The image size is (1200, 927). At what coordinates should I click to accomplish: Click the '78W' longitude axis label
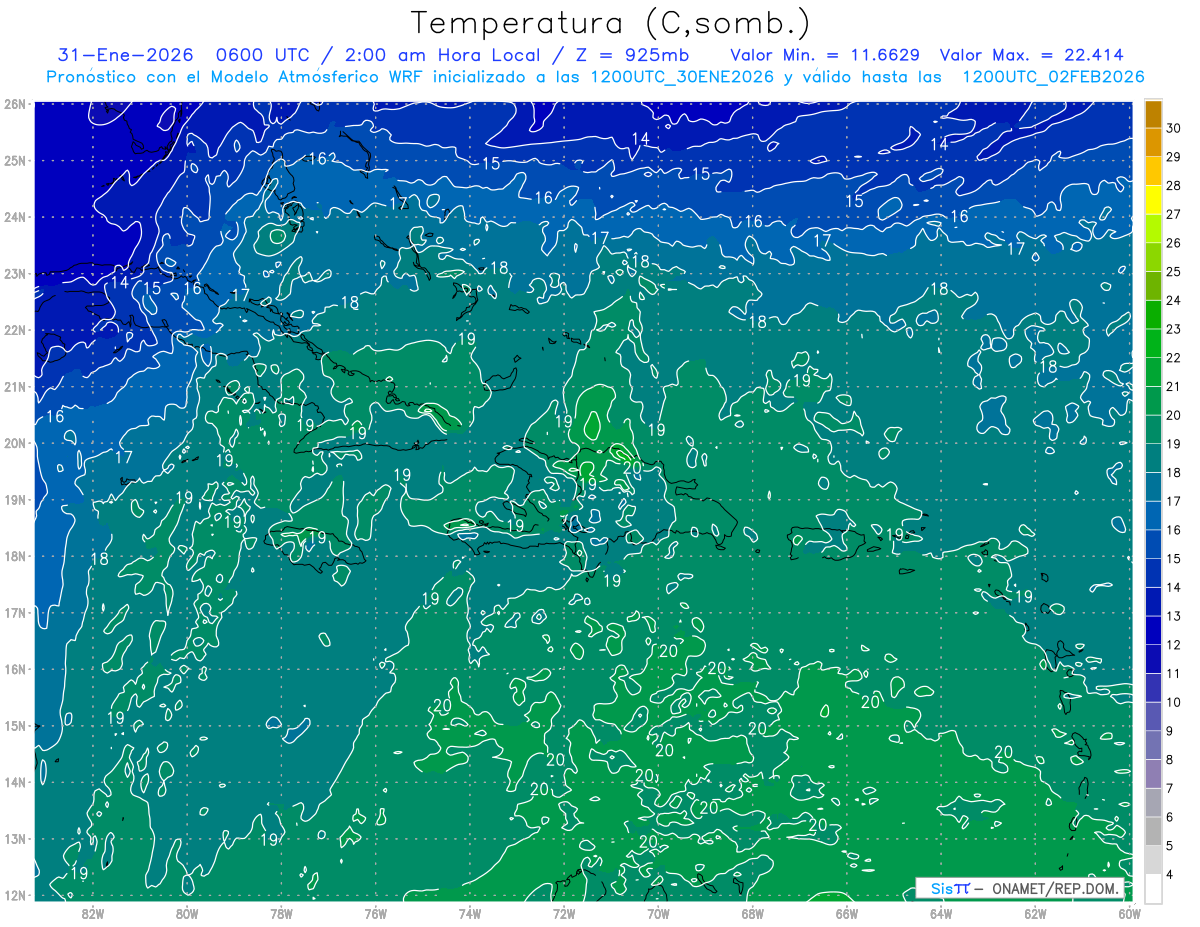point(281,913)
